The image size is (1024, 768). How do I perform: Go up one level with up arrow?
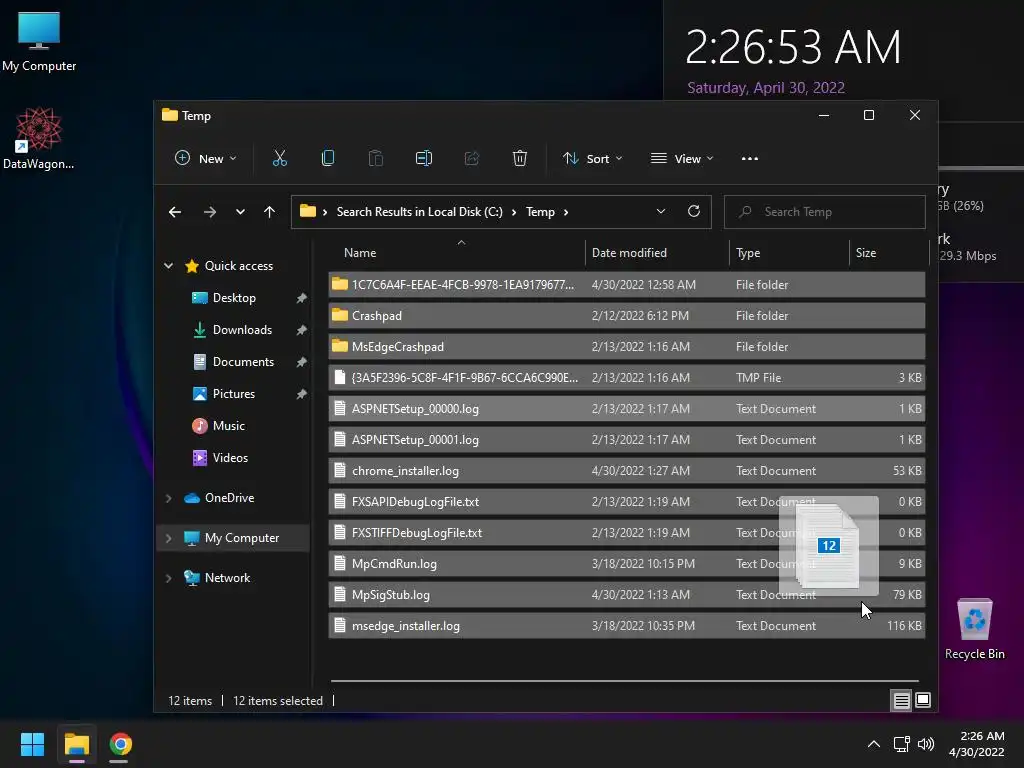269,212
